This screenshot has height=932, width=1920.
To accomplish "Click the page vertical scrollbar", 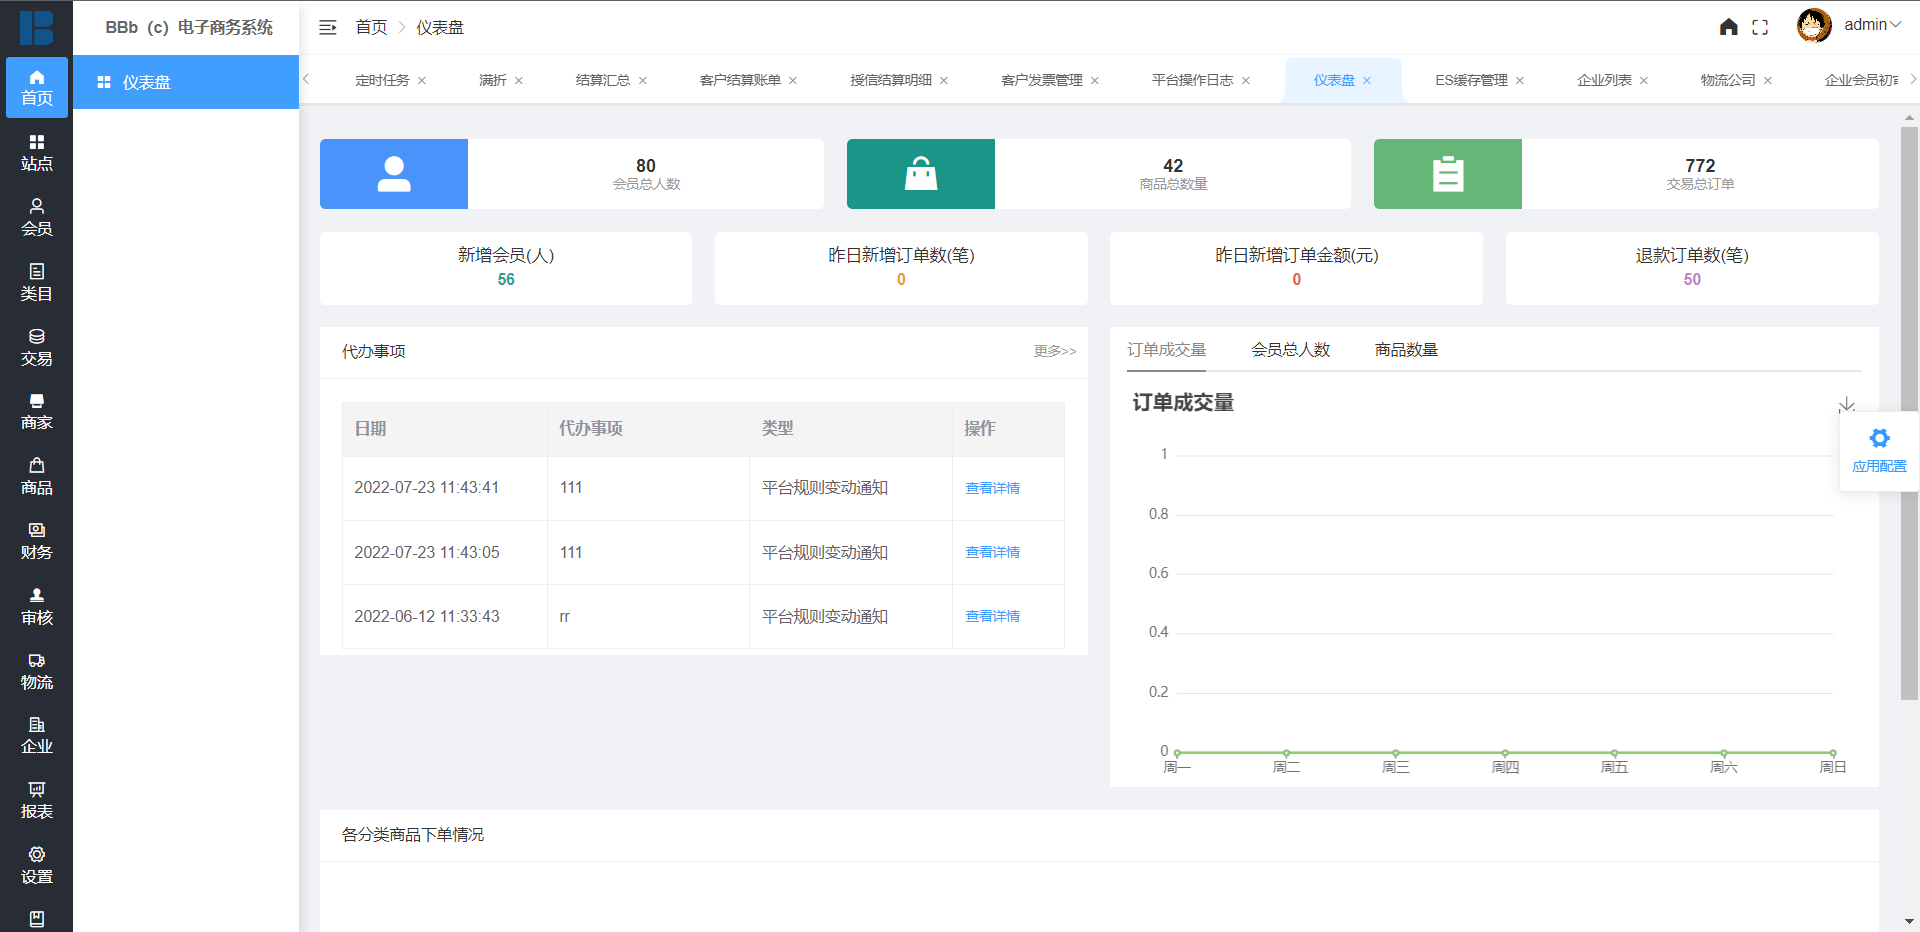I will click(1909, 412).
